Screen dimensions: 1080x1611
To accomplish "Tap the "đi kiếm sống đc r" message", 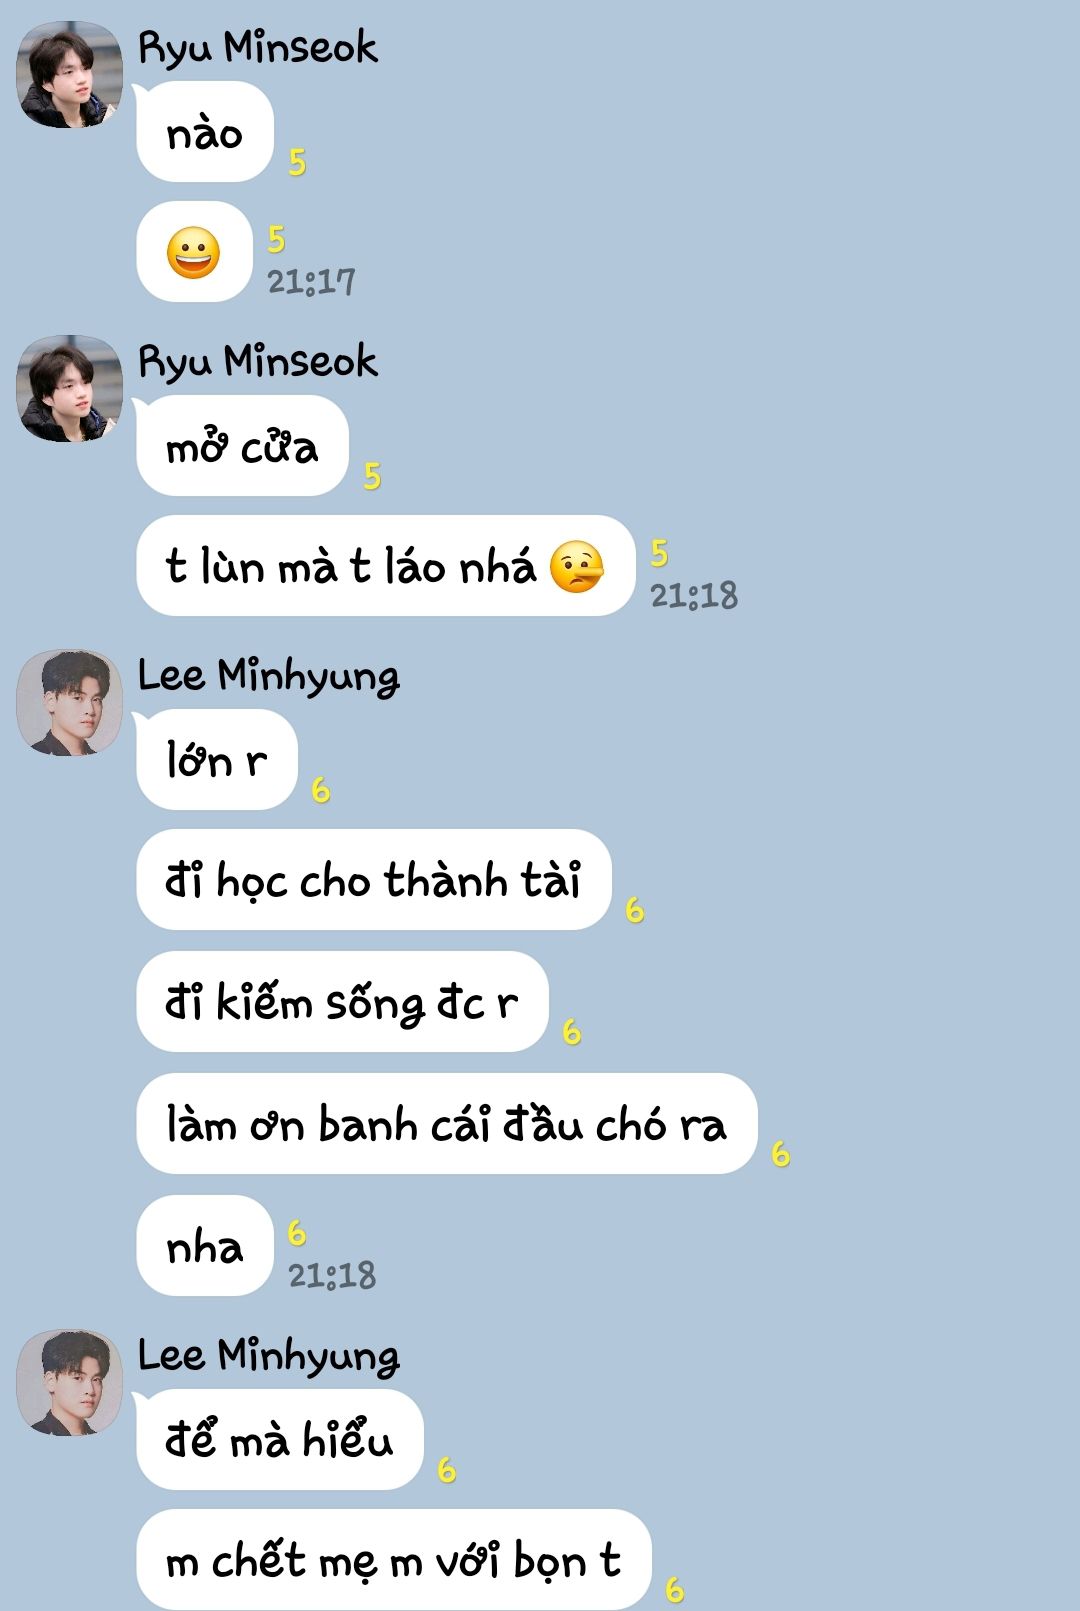I will pyautogui.click(x=342, y=1002).
